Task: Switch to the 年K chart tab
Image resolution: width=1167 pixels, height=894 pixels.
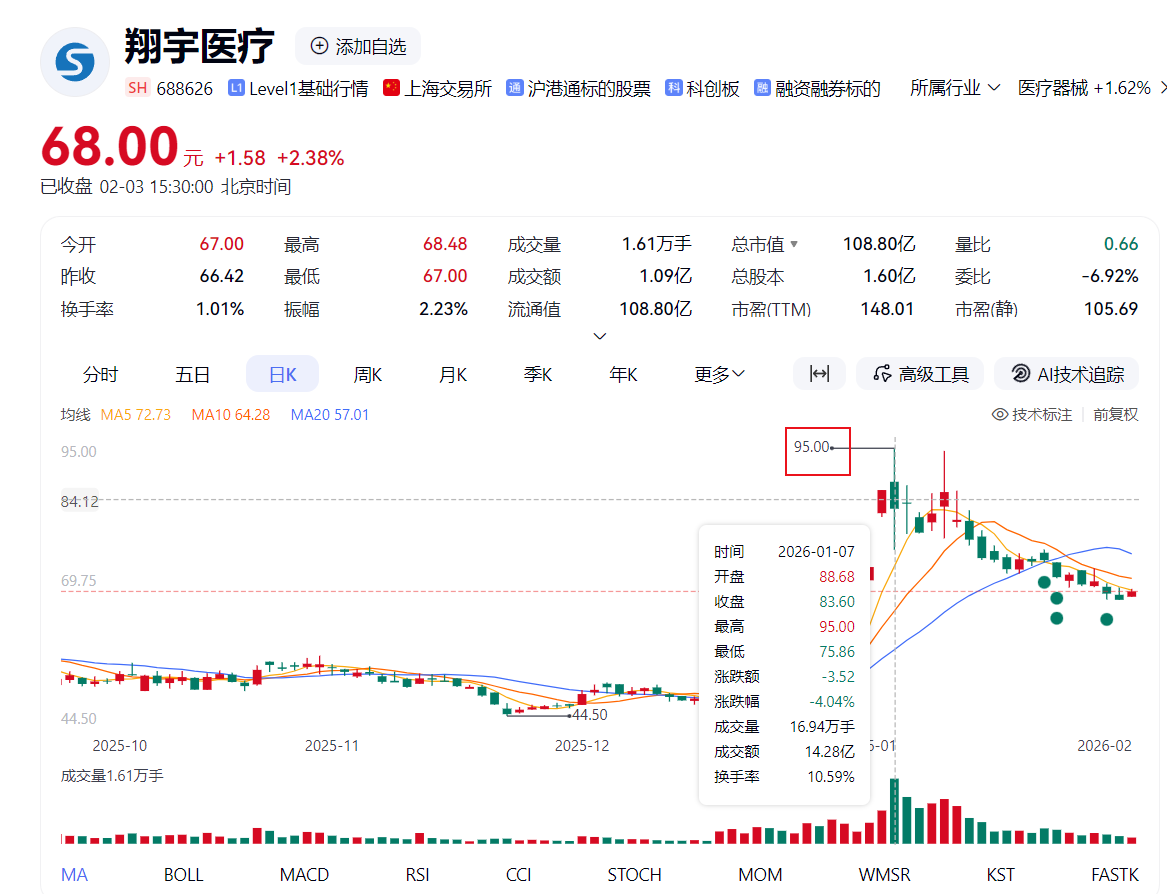Action: click(623, 374)
